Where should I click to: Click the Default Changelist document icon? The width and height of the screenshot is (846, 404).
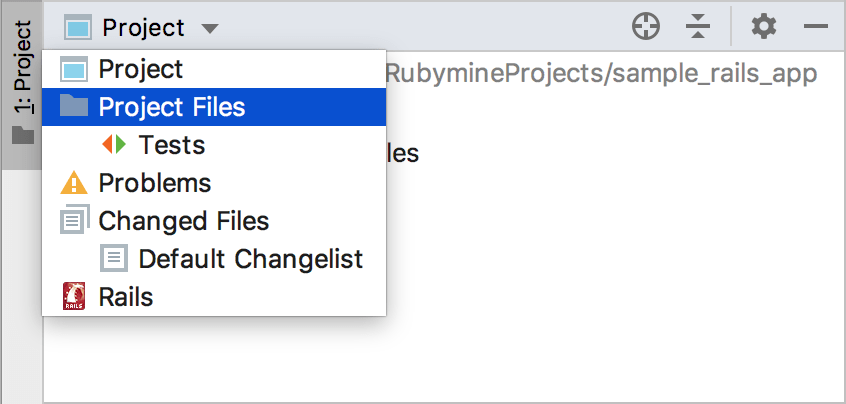(x=114, y=258)
